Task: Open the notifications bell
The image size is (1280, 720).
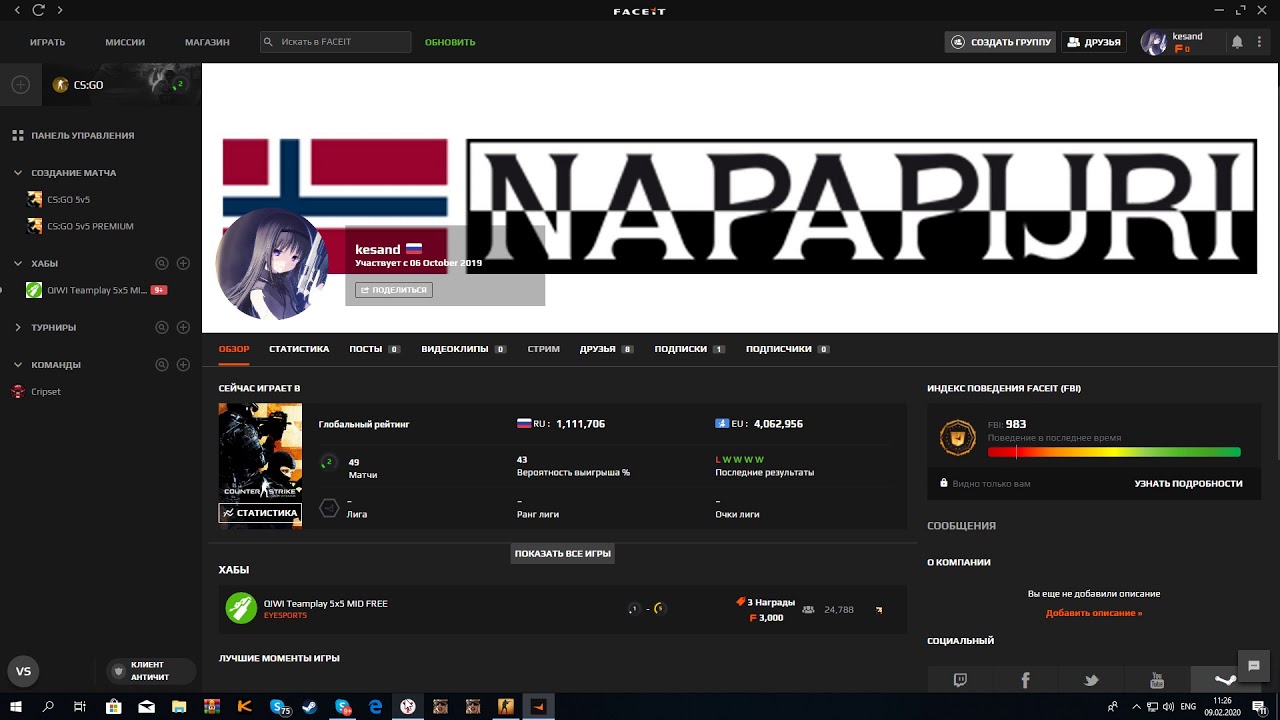Action: [1237, 42]
